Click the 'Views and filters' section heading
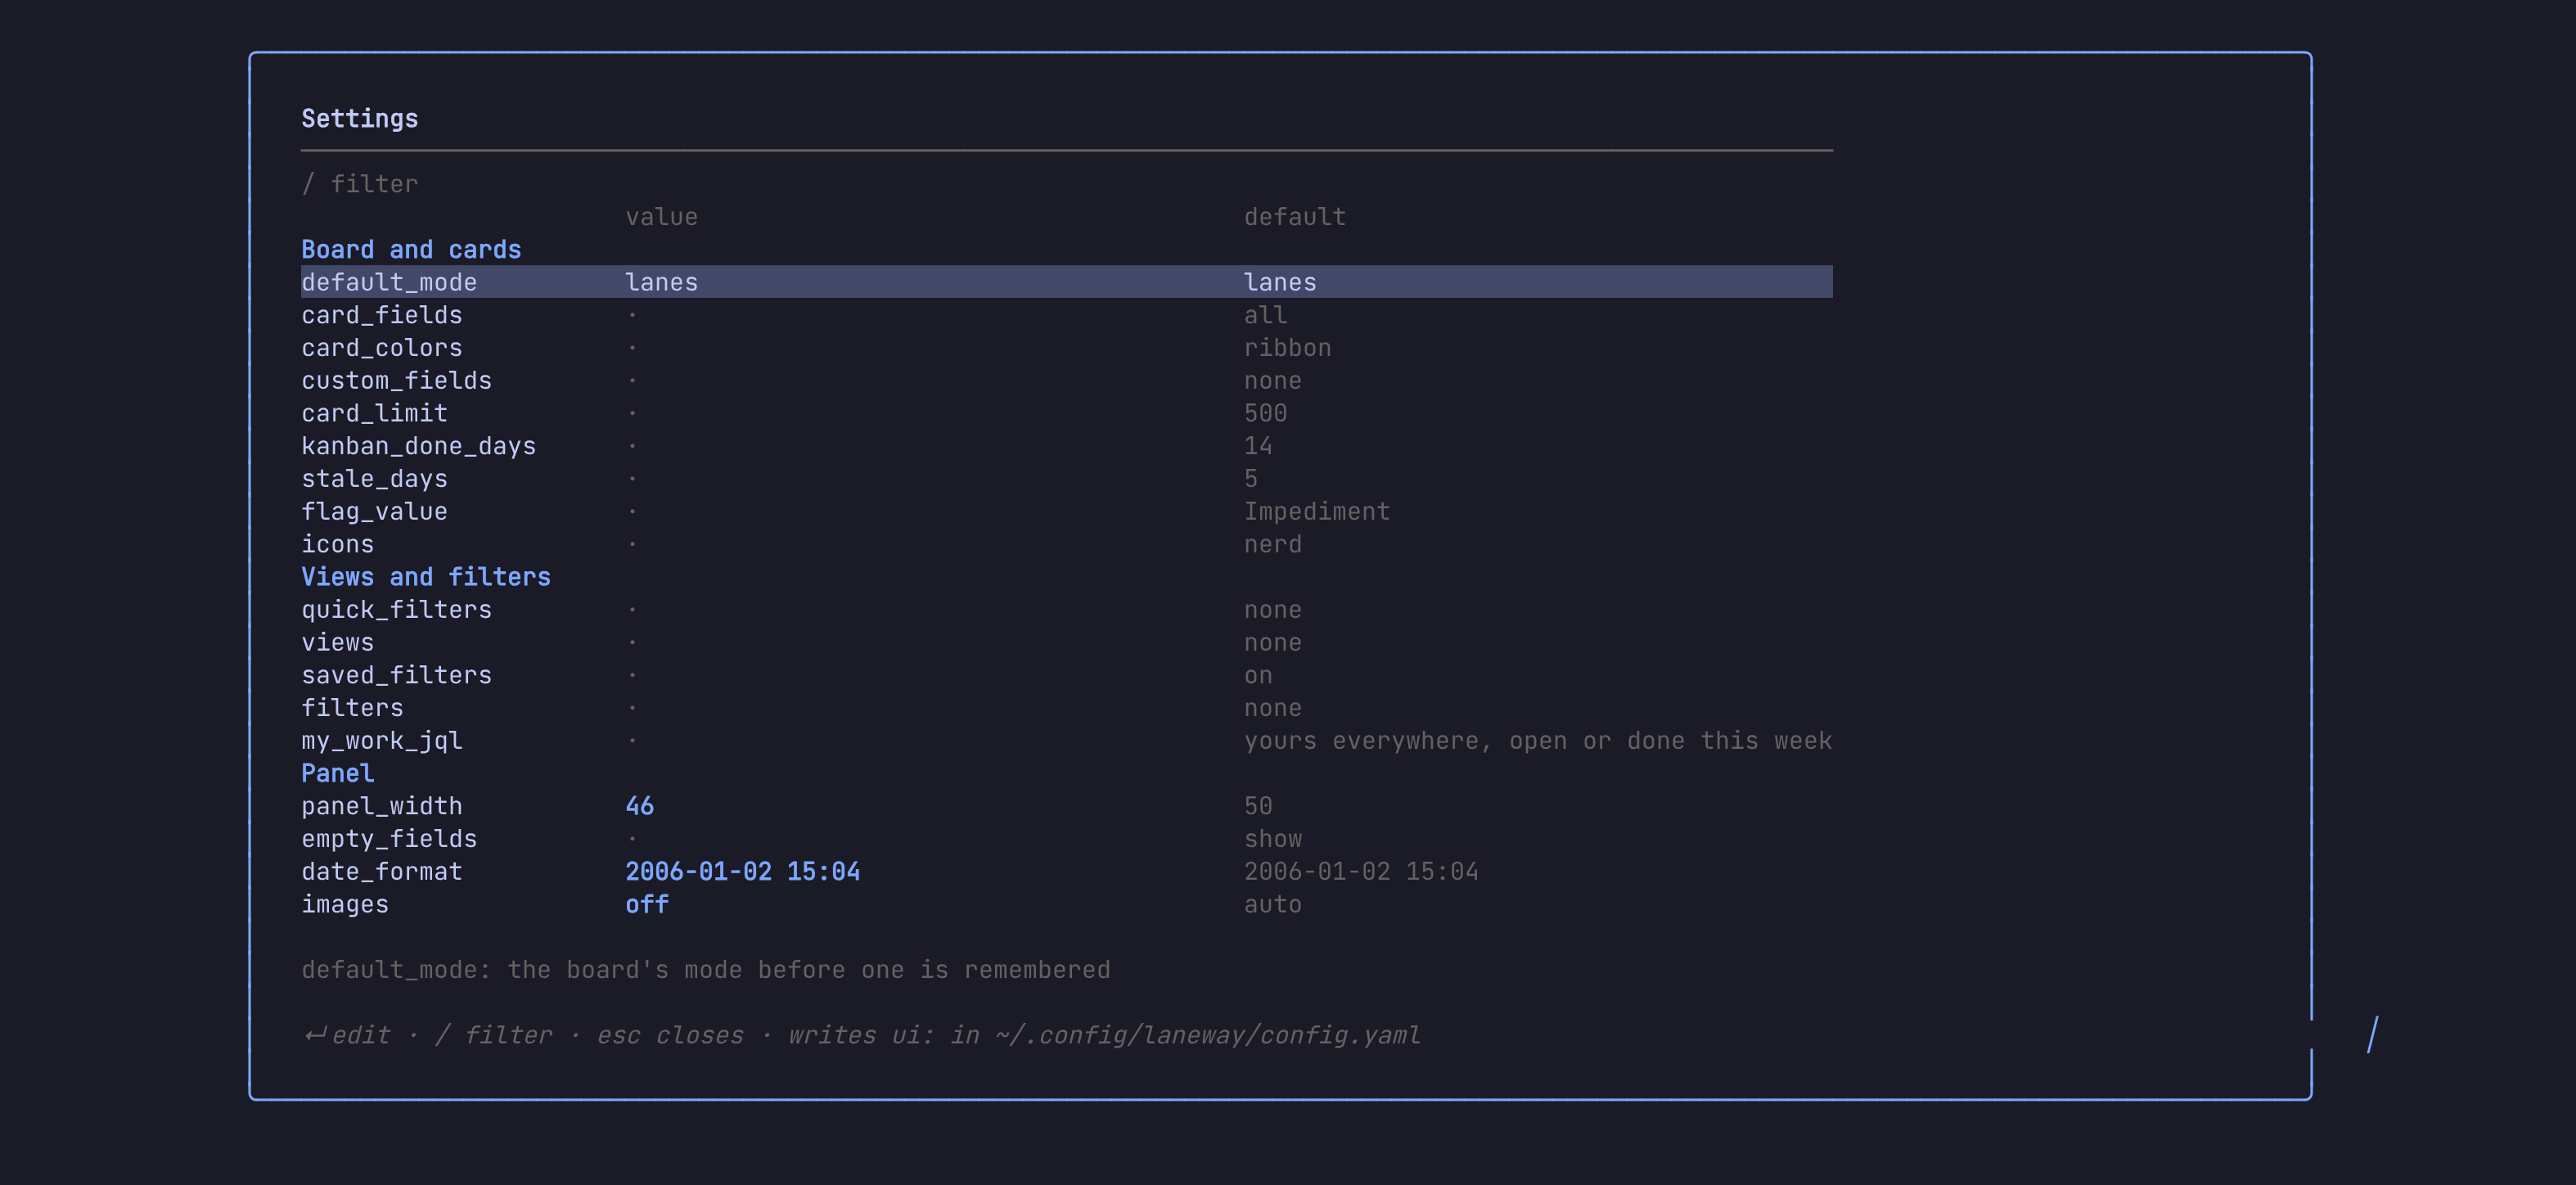This screenshot has height=1185, width=2576. point(426,577)
